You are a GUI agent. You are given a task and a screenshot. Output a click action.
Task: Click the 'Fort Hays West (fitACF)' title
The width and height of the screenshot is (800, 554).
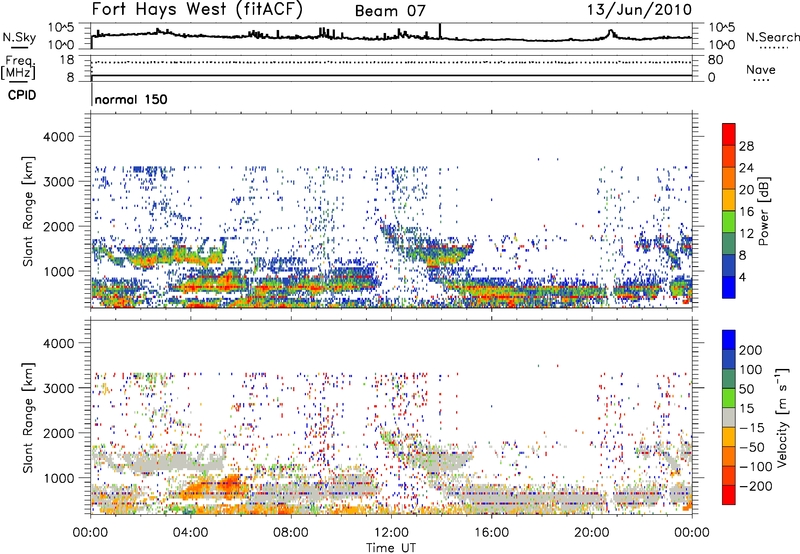(x=197, y=9)
